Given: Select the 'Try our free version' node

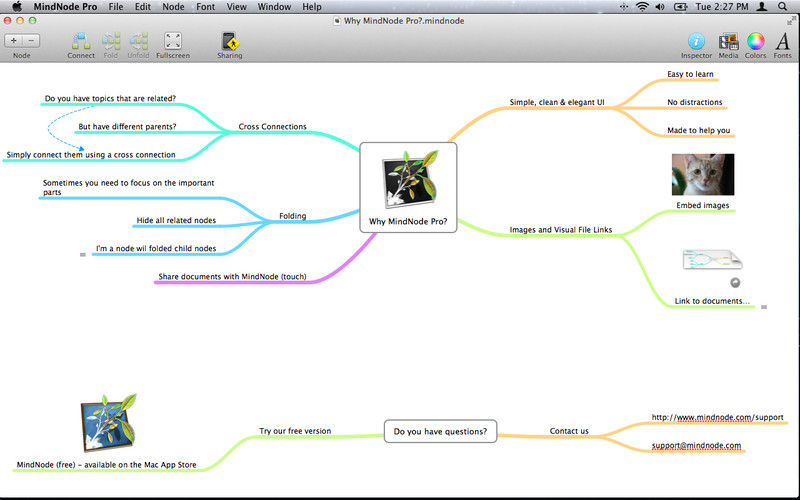Looking at the screenshot, I should coord(295,431).
